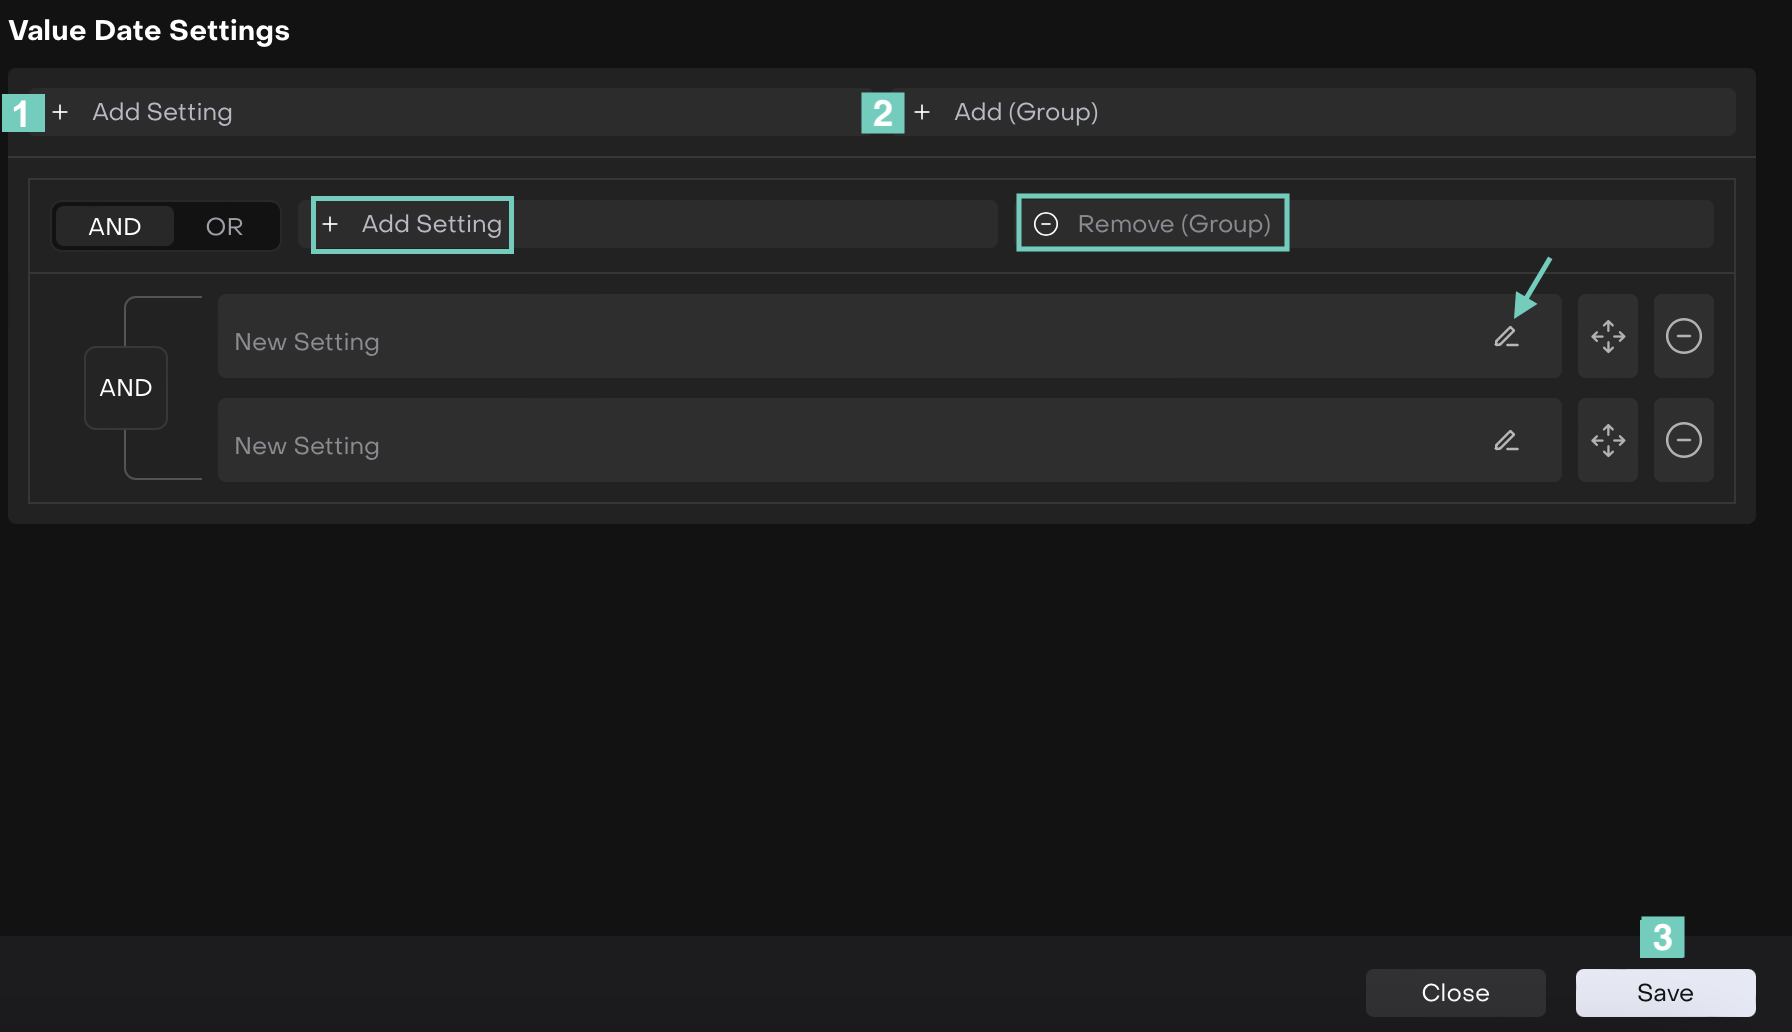Screen dimensions: 1792x1032
Task: Click the plus icon beside top Add Setting
Action: pyautogui.click(x=60, y=112)
